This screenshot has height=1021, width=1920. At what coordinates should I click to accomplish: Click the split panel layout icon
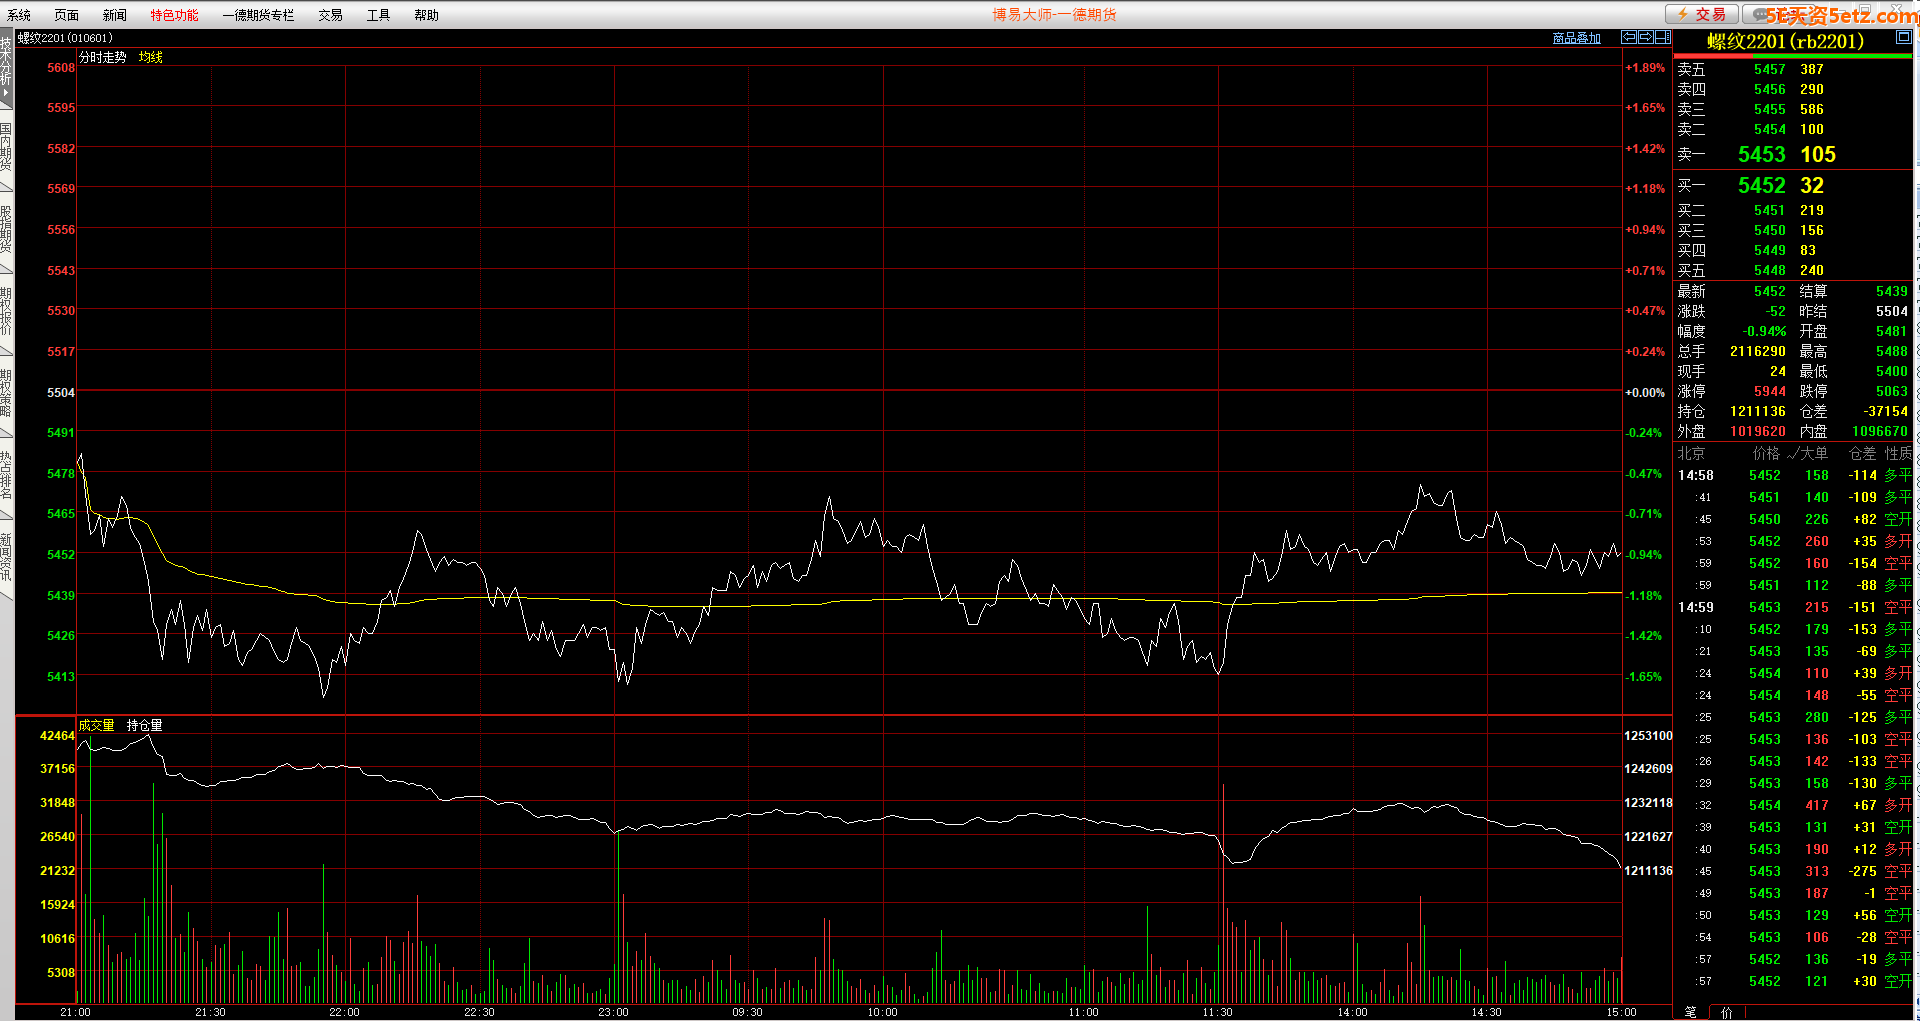1662,38
